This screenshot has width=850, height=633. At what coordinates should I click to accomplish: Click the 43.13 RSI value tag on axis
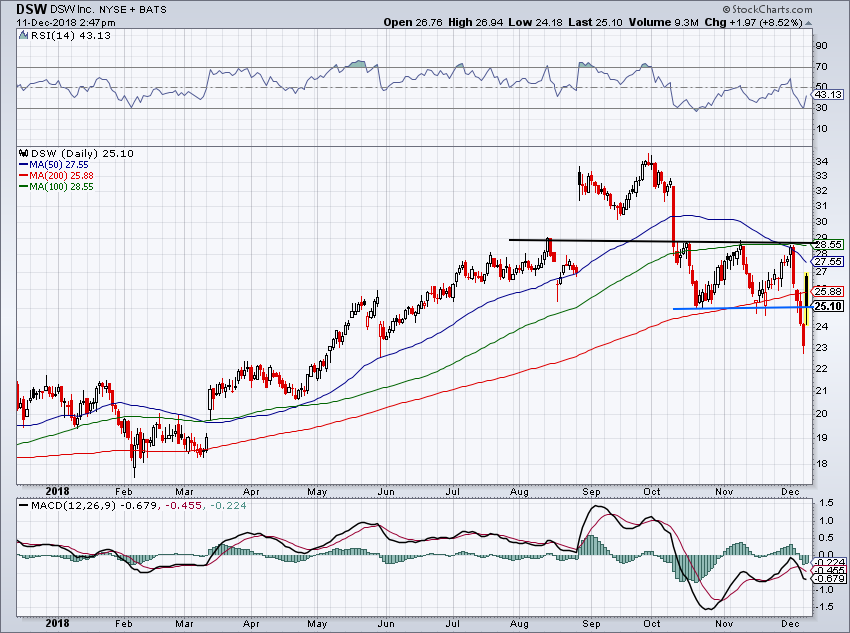point(828,94)
